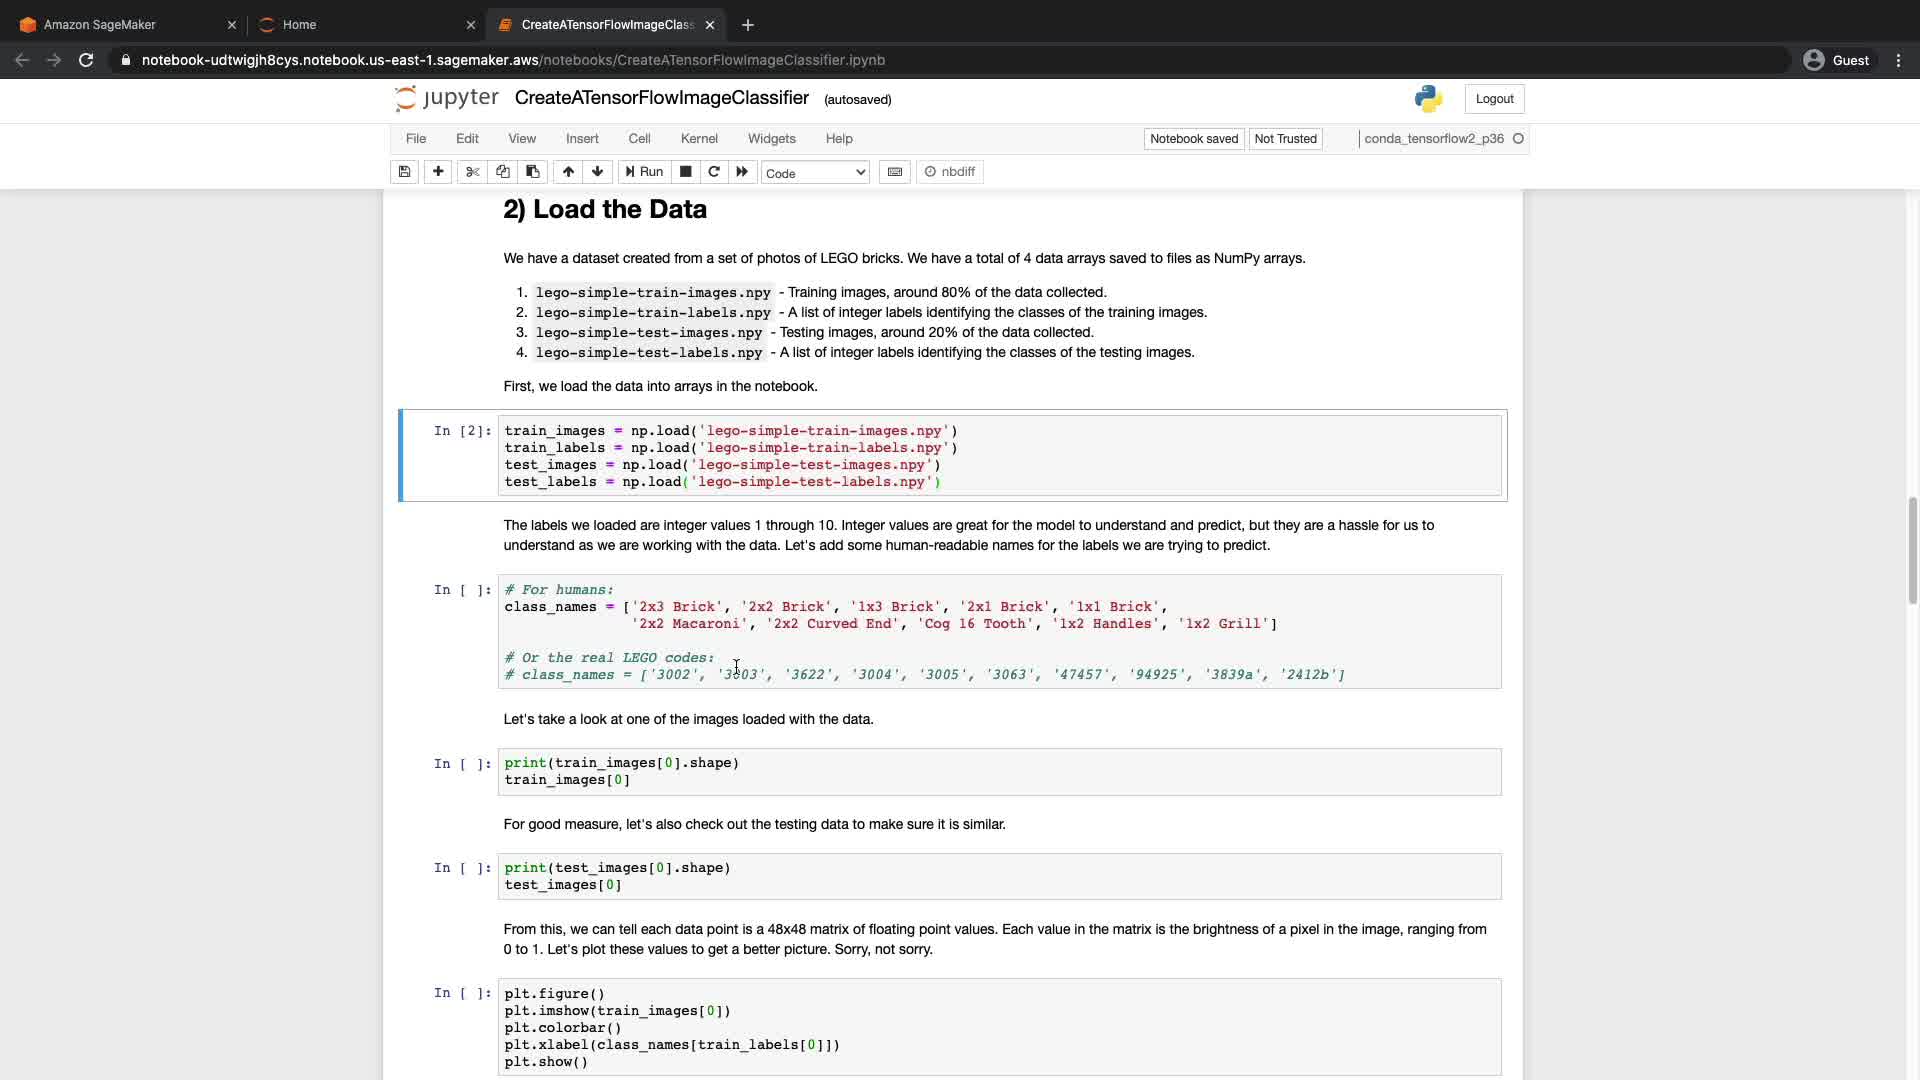The height and width of the screenshot is (1080, 1920).
Task: Insert cell below with plus icon
Action: click(438, 172)
